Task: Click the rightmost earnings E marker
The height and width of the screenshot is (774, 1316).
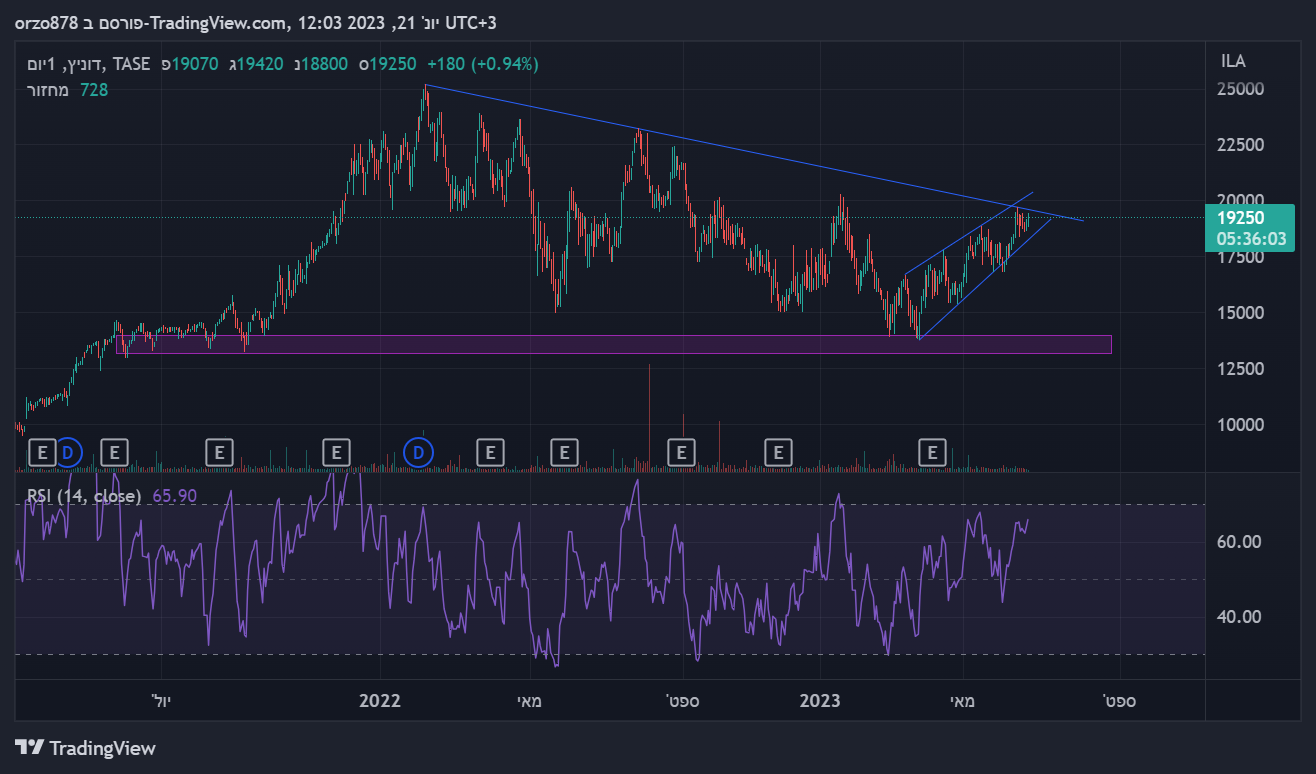Action: click(932, 453)
